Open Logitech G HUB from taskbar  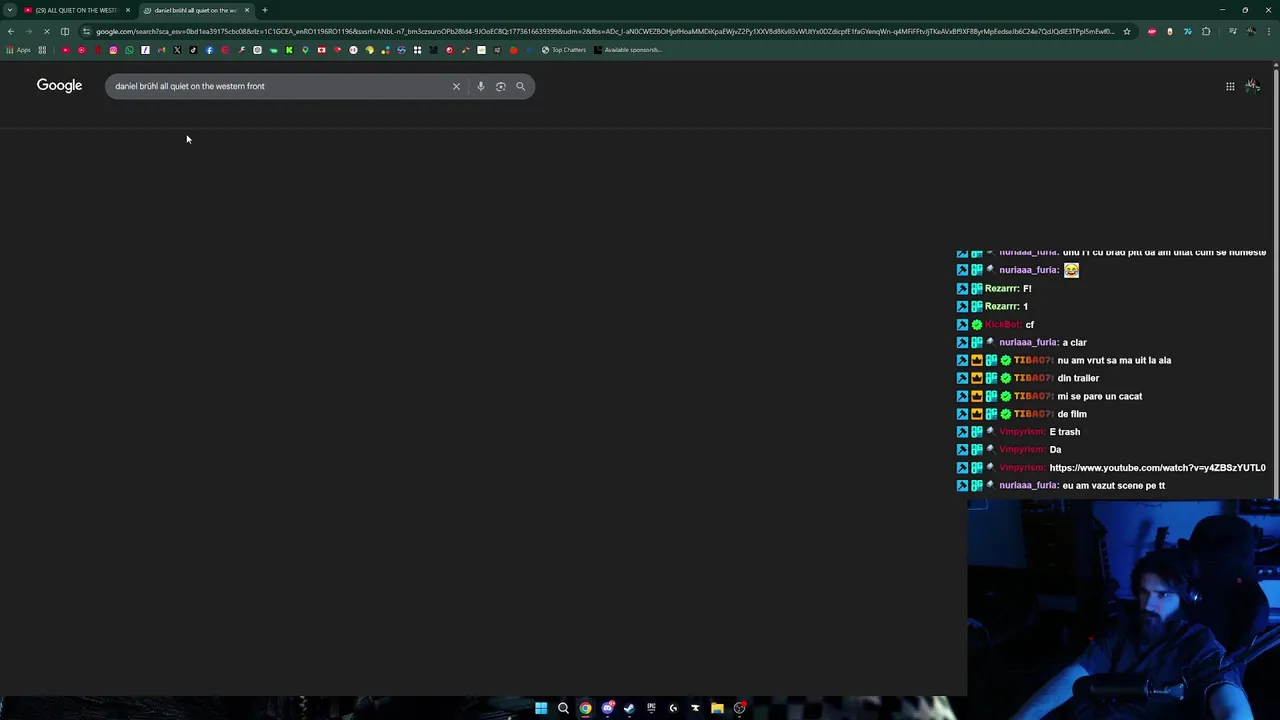click(x=673, y=708)
